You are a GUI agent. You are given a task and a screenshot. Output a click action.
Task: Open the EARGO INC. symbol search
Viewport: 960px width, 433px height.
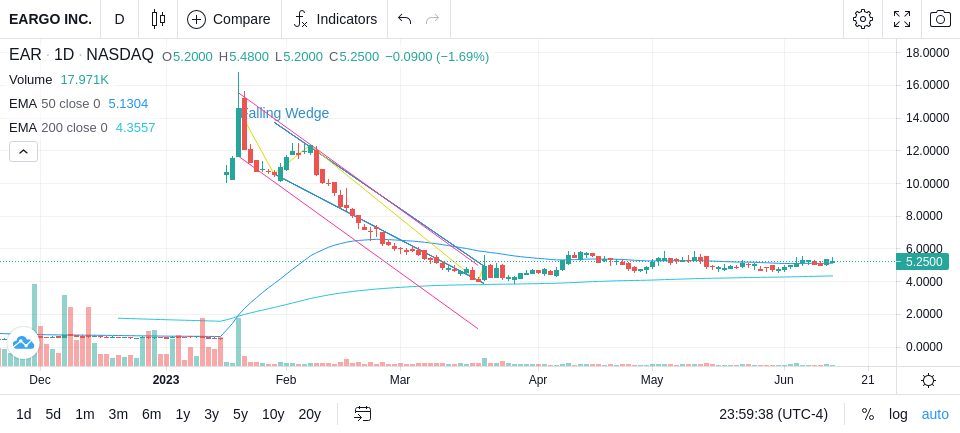coord(50,19)
